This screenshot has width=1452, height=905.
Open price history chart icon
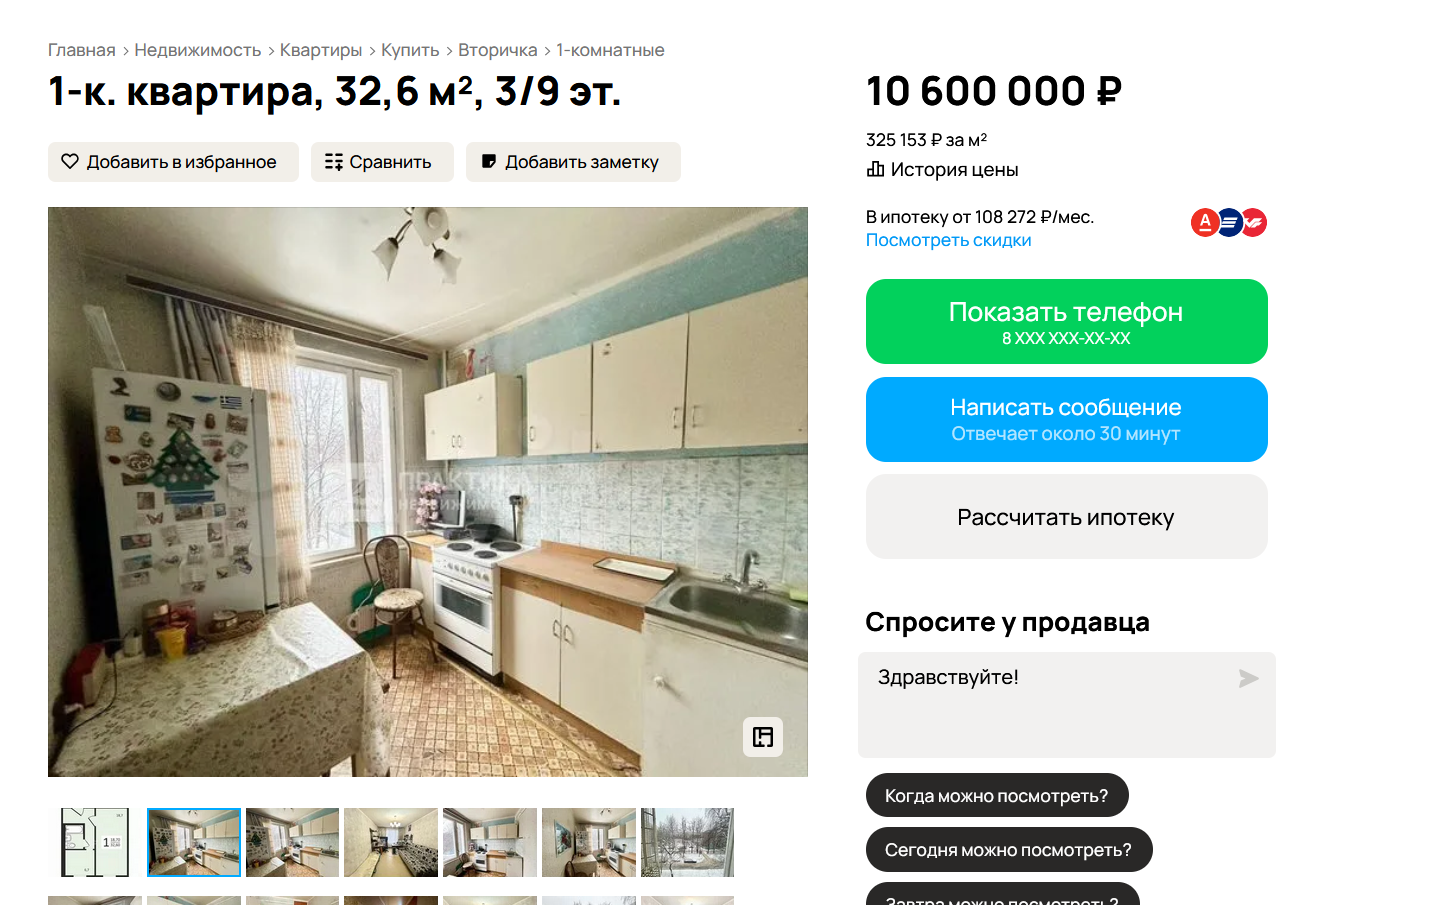coord(875,169)
